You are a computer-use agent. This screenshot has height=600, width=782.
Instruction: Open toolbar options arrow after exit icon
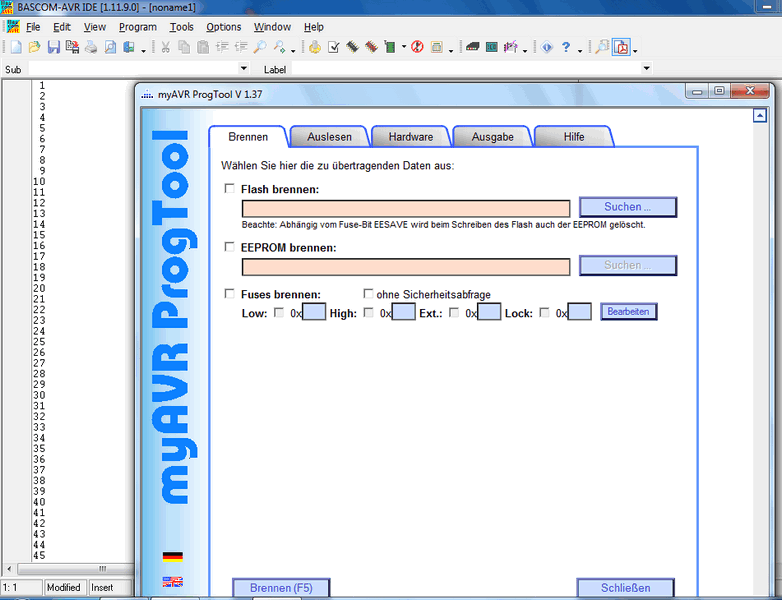143,50
